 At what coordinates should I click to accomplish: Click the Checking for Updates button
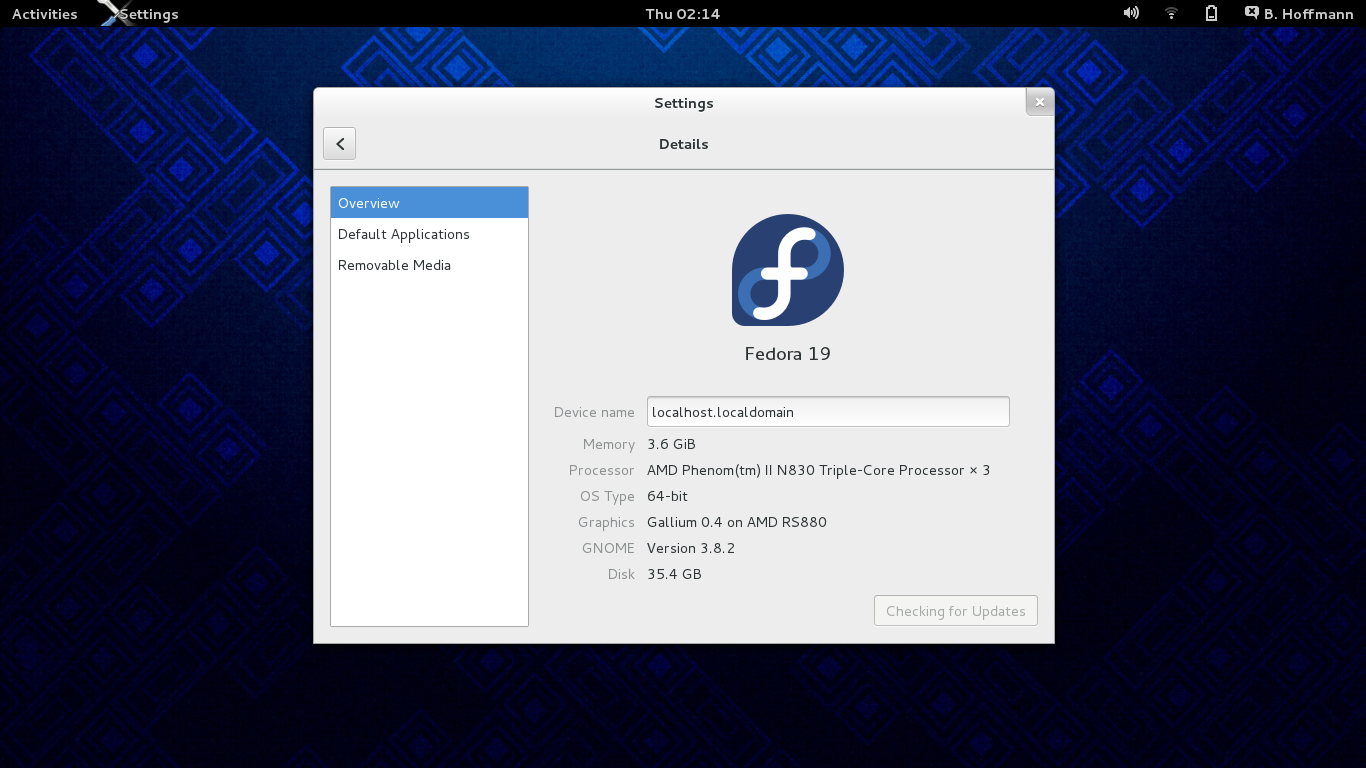(x=956, y=611)
